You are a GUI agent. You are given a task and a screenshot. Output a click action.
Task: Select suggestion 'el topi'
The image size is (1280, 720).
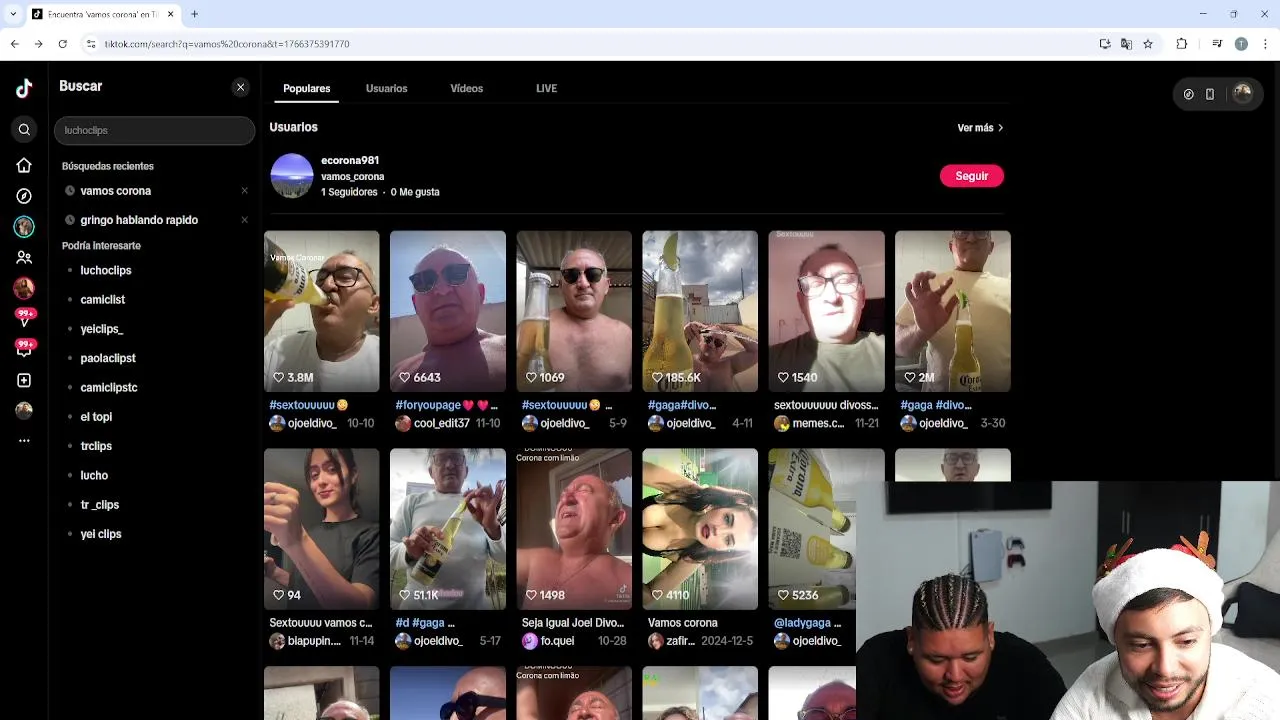96,417
